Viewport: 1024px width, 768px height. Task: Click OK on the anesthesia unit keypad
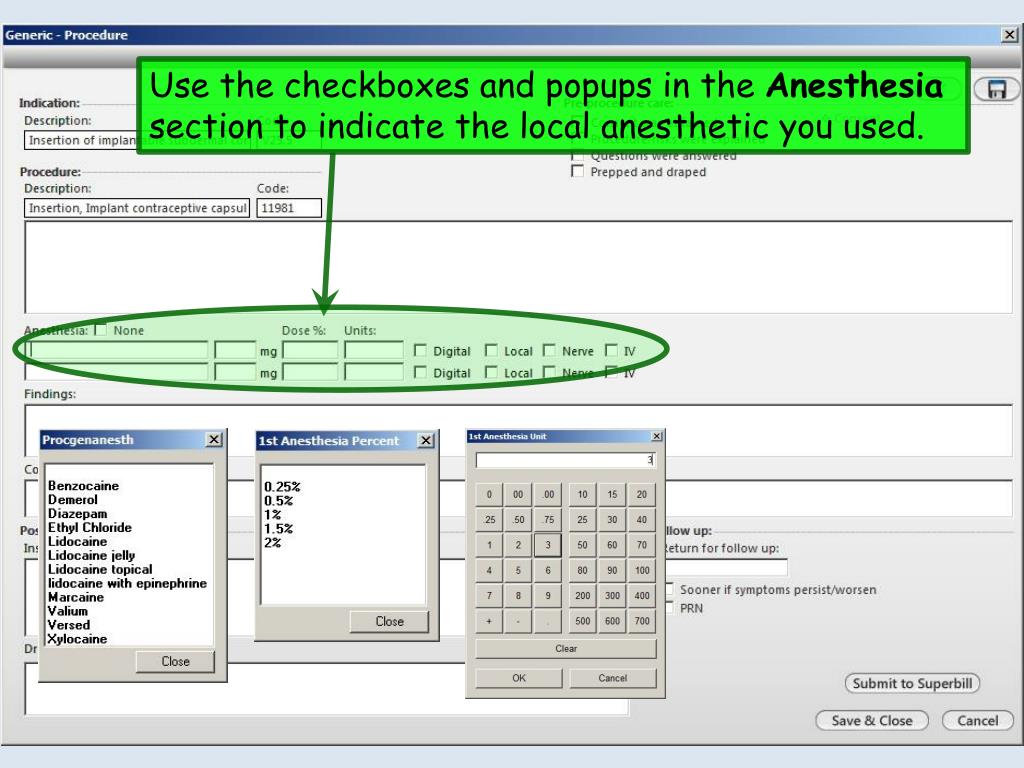pos(519,678)
